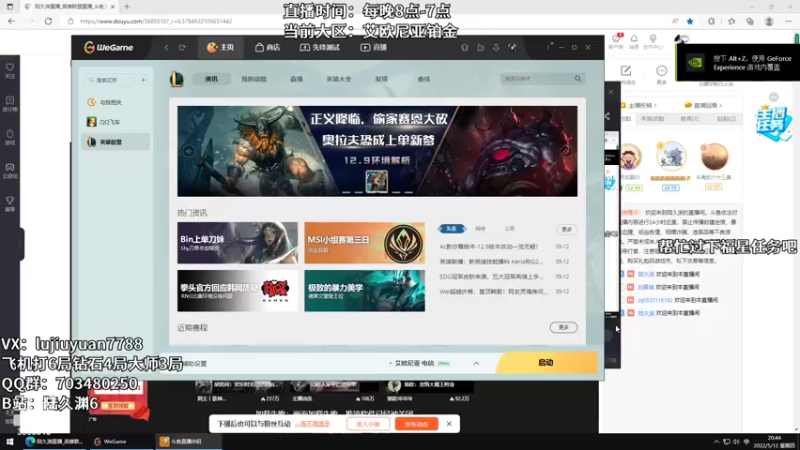Switch to the 我的战绩 tab

[254, 79]
